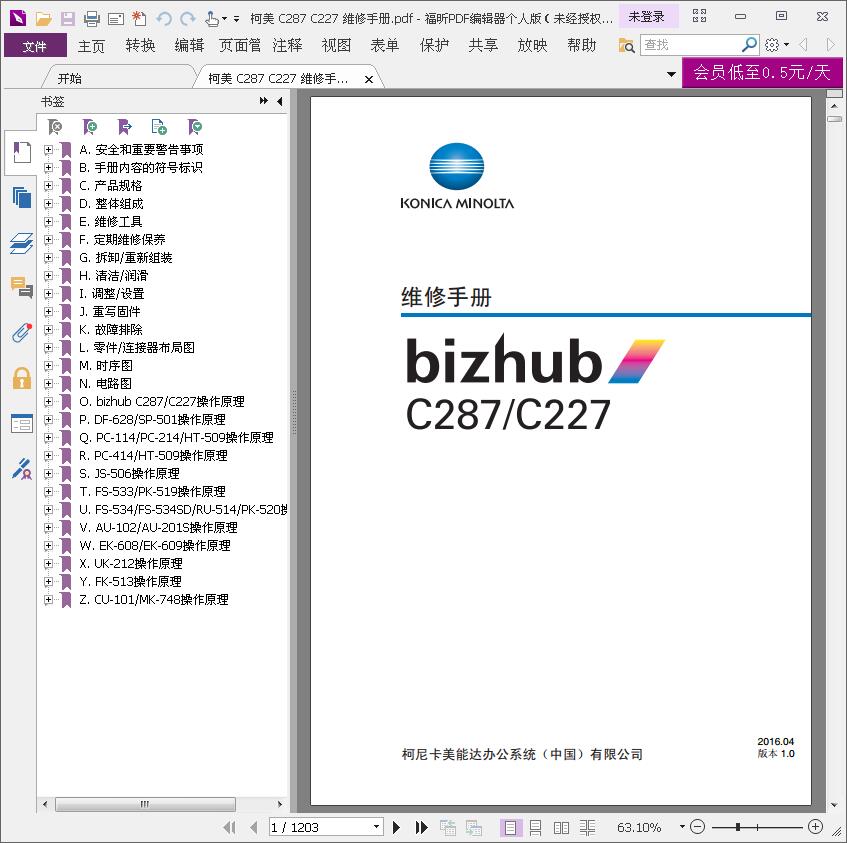Expand bookmark N. 电路图
The image size is (847, 843).
pos(49,384)
